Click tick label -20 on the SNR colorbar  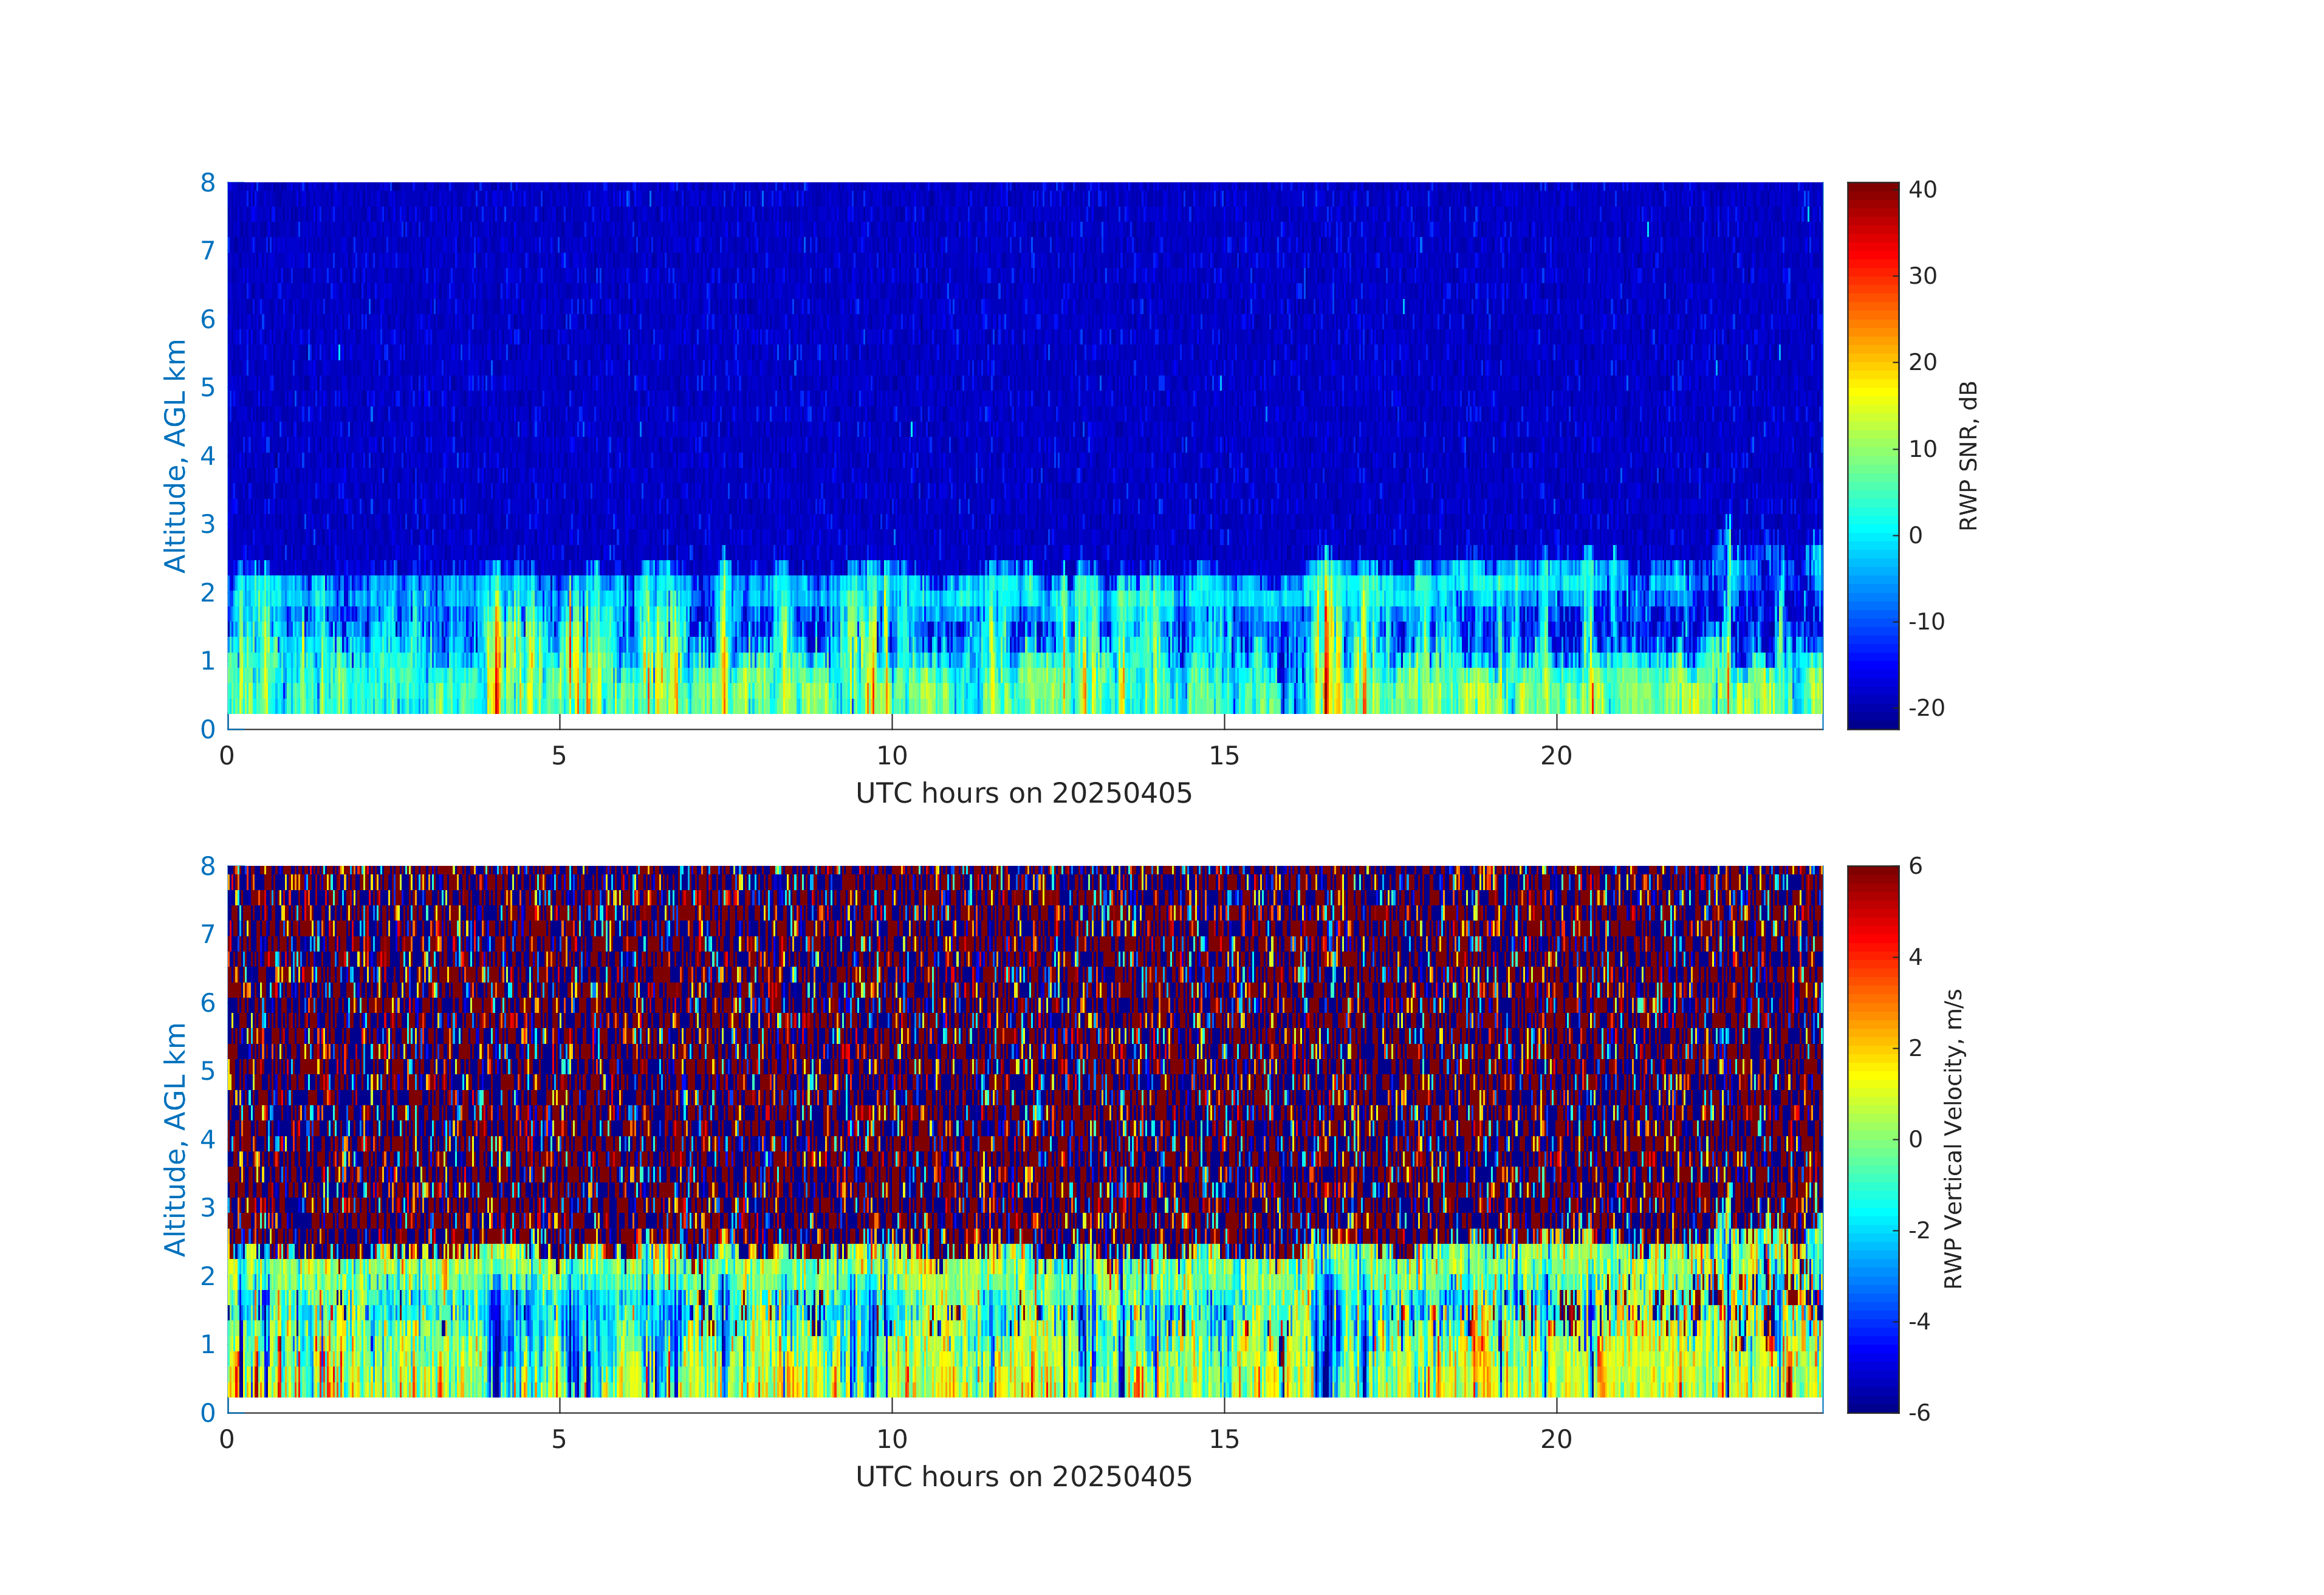[x=1926, y=708]
